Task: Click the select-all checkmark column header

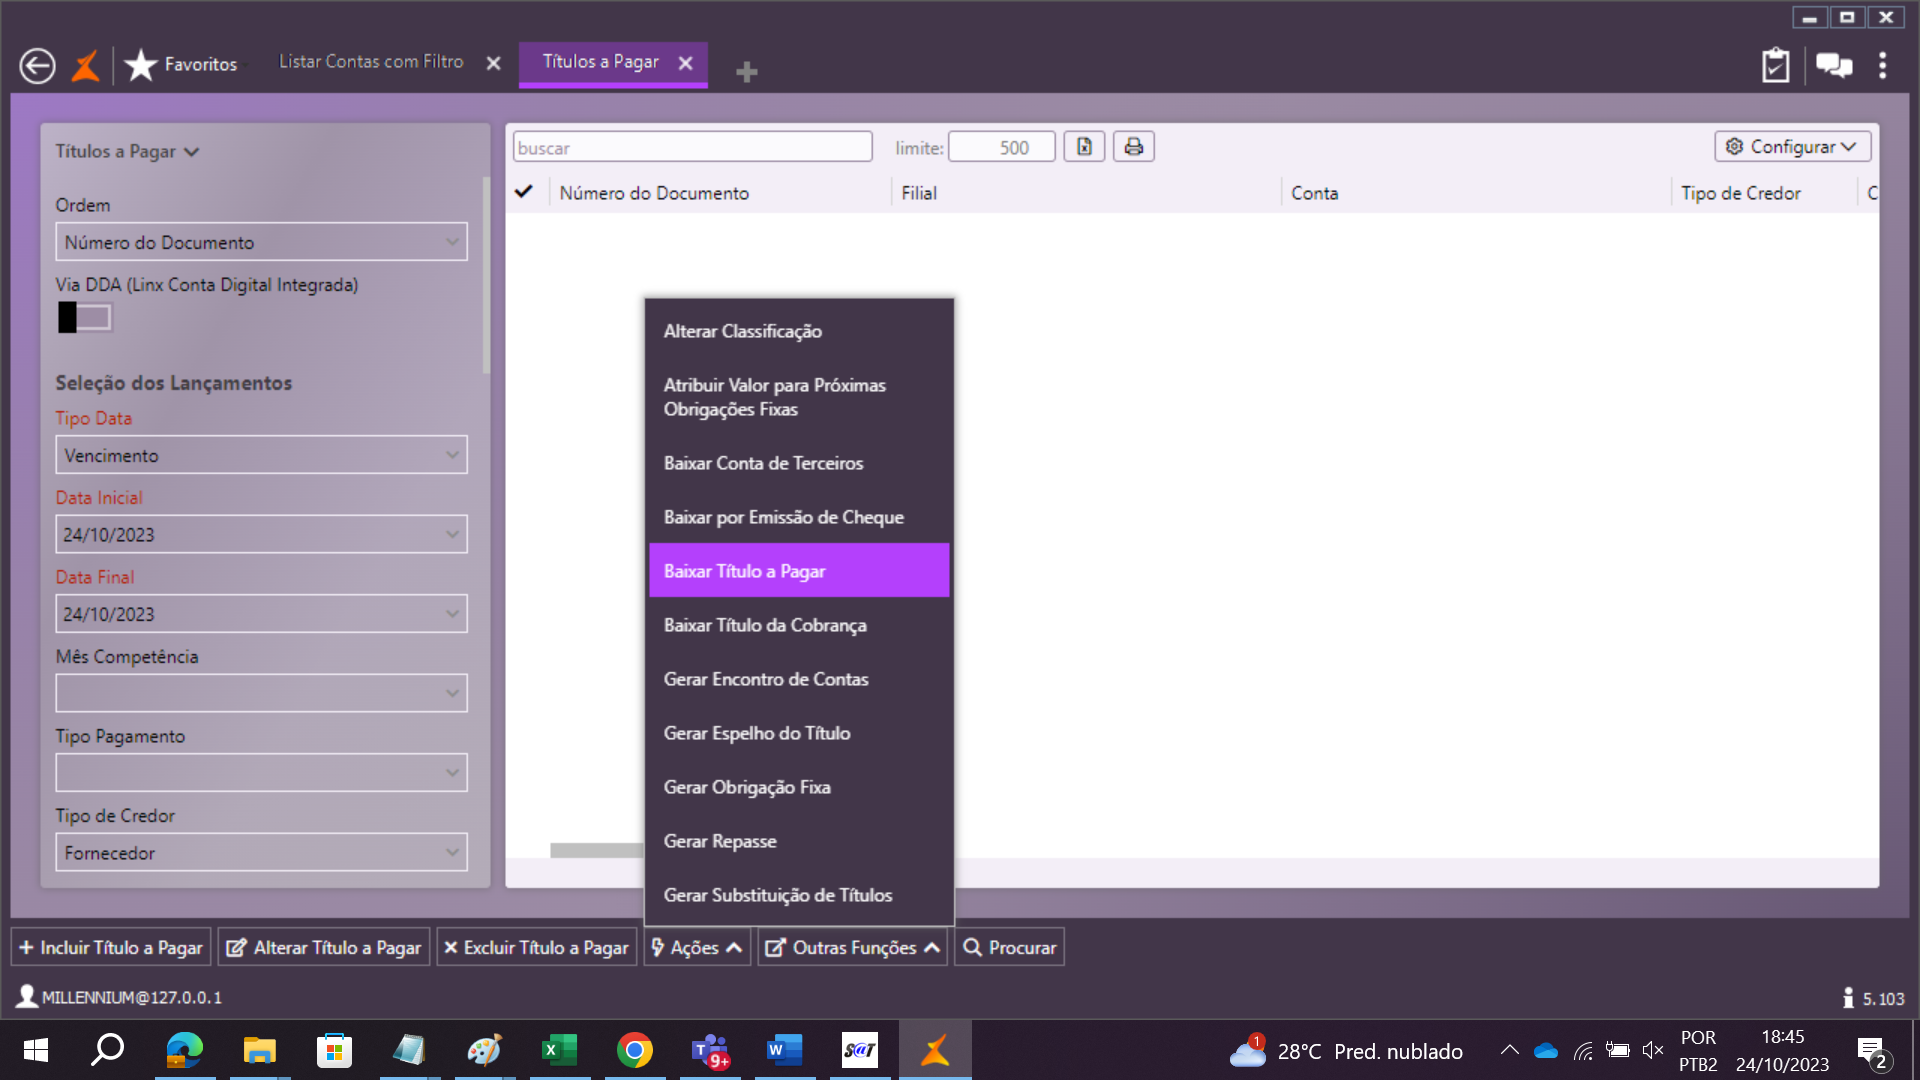Action: coord(523,192)
